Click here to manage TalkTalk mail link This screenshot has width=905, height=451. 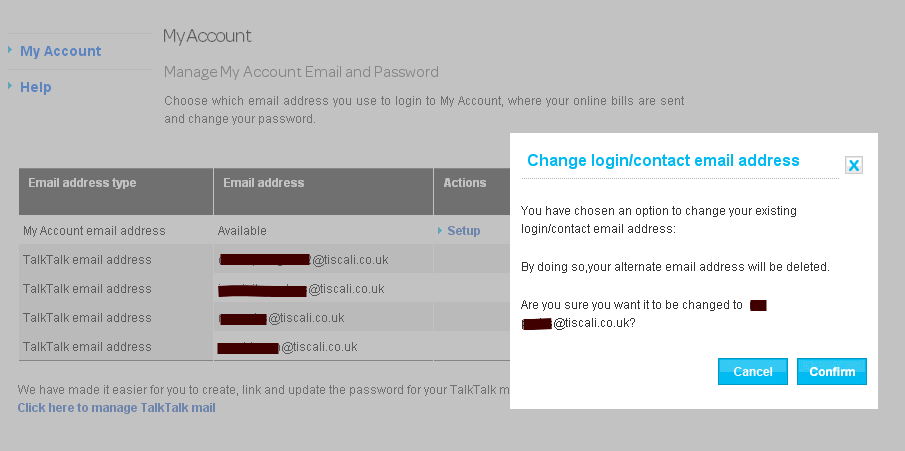pos(116,408)
